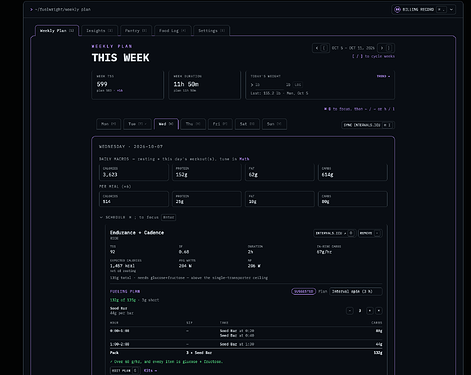Screen dimensions: 471x375
Task: Click the weight input field
Action: 269,85
